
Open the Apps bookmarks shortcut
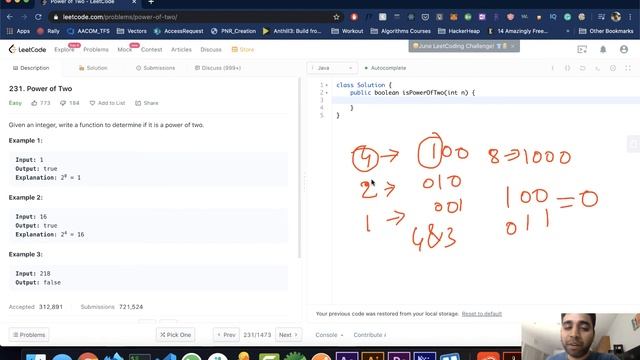point(18,31)
